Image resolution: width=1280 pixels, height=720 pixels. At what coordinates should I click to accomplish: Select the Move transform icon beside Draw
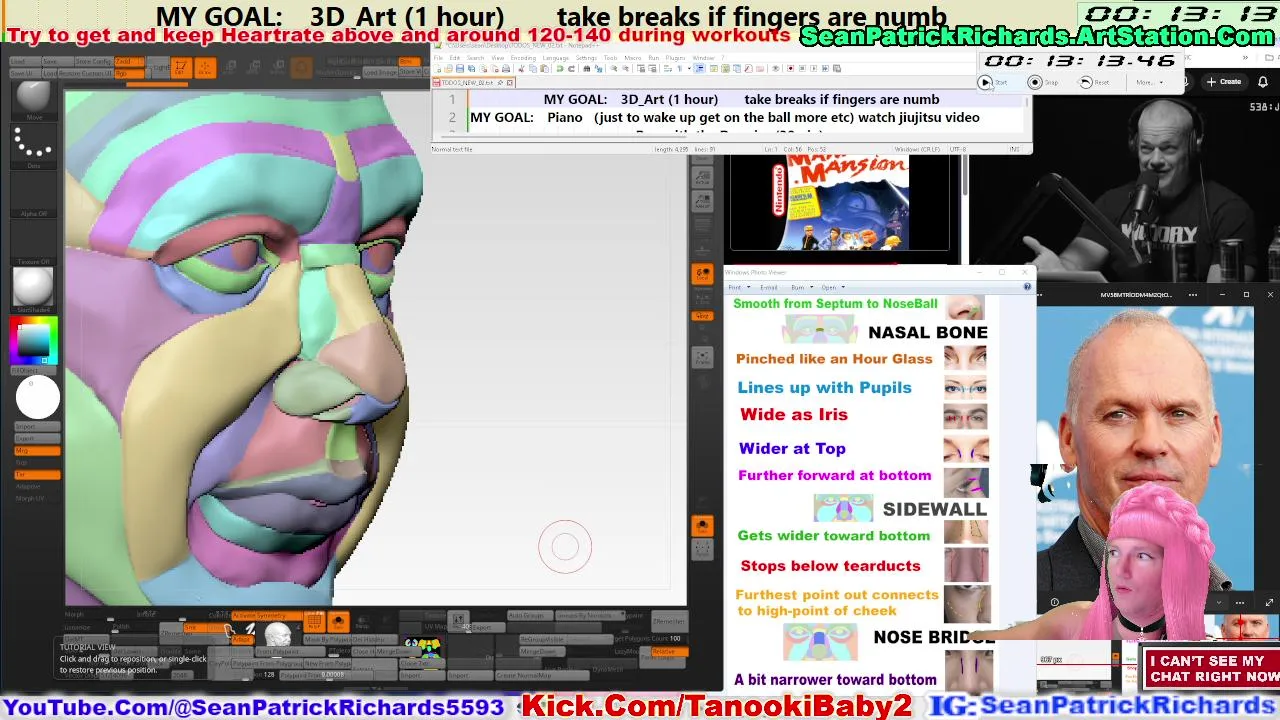tap(230, 66)
